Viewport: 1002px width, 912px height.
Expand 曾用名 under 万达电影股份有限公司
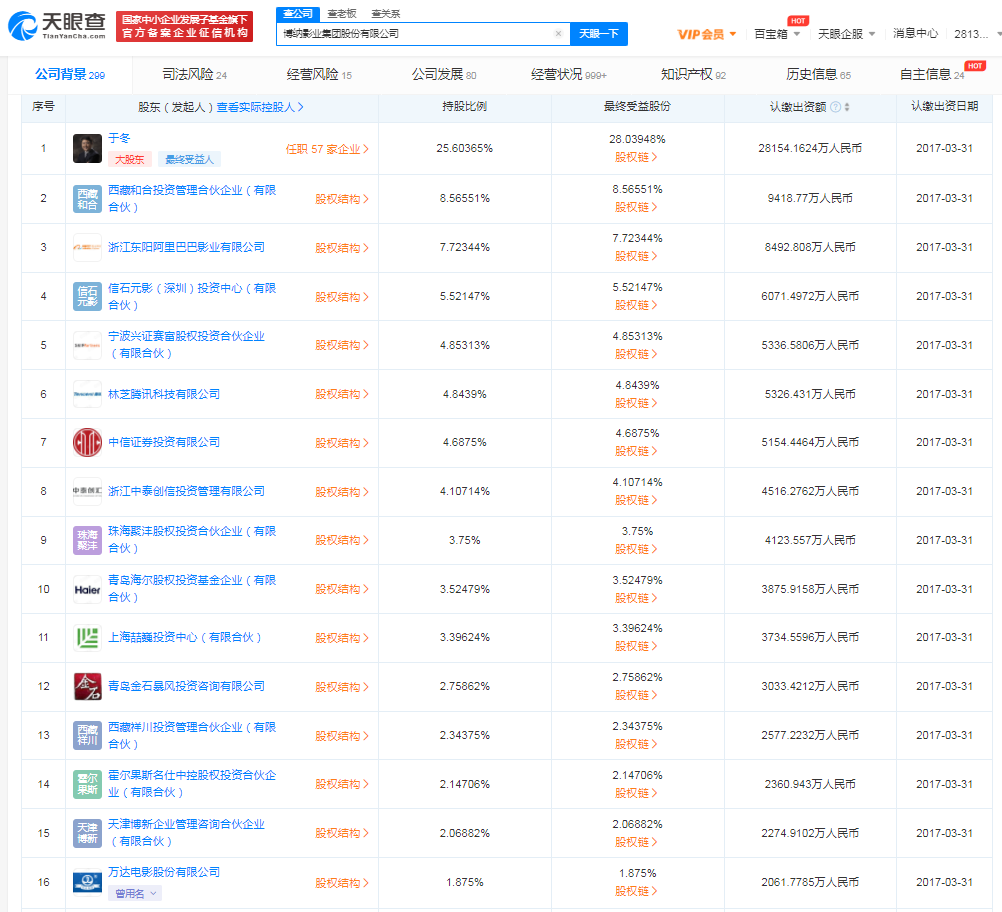(x=135, y=893)
